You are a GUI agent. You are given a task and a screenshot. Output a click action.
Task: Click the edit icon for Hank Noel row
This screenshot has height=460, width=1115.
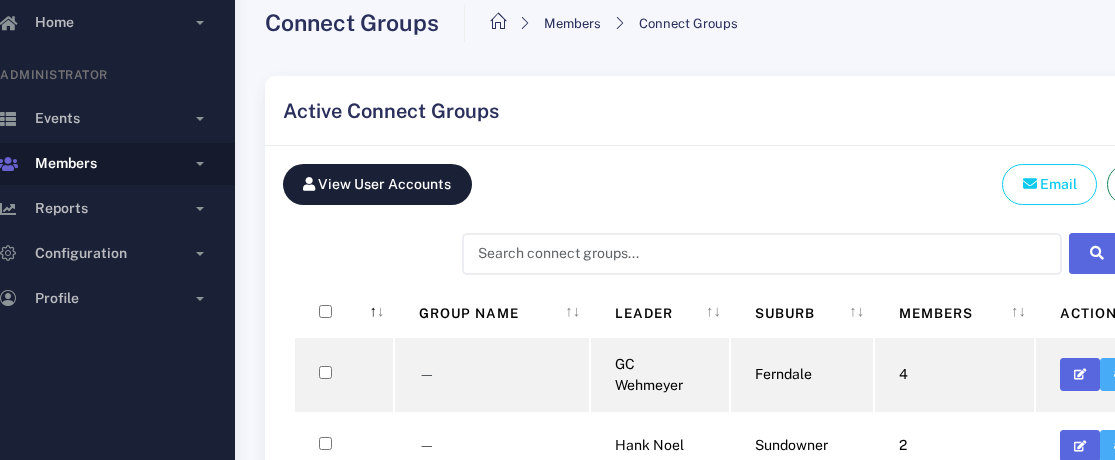[1079, 446]
